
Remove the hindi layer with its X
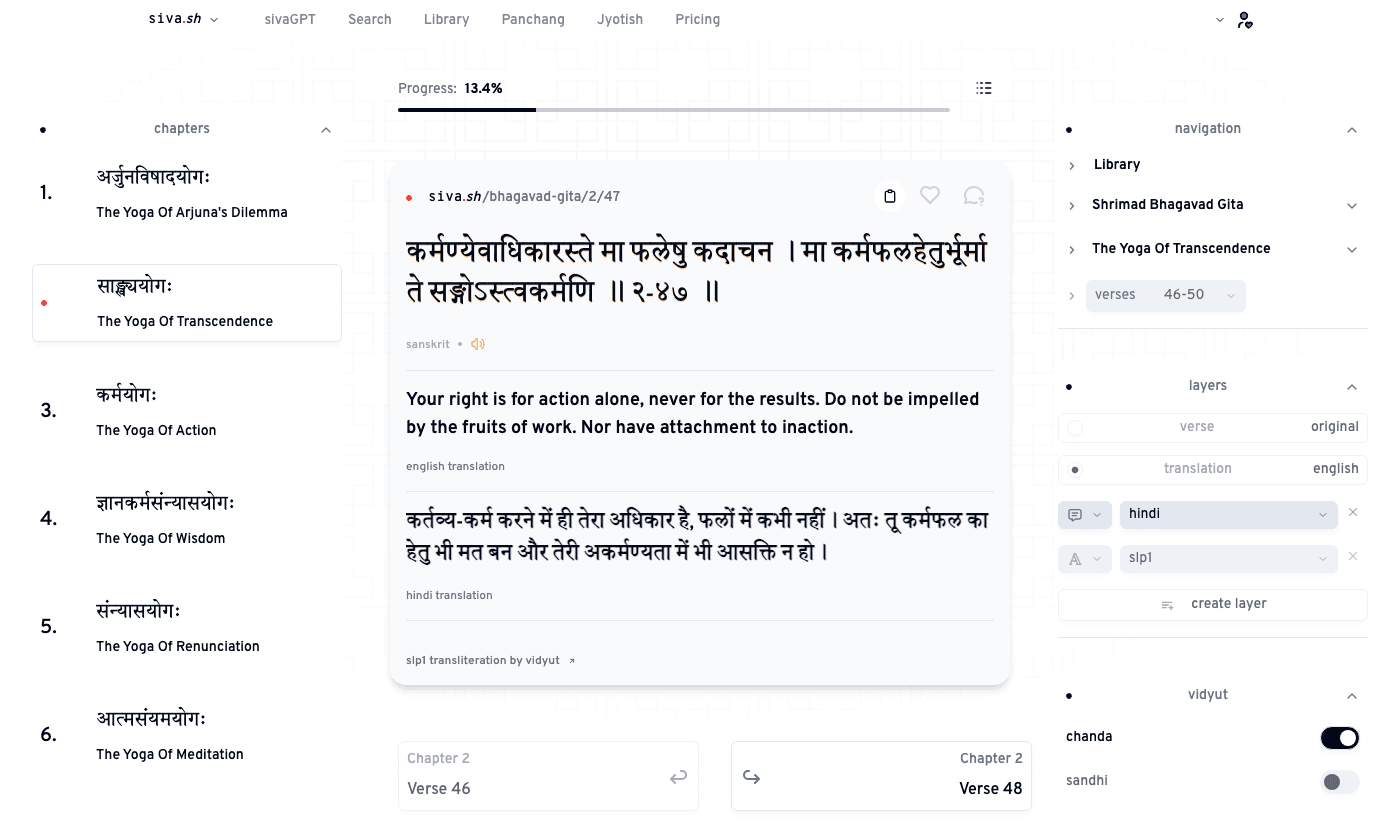(1353, 513)
